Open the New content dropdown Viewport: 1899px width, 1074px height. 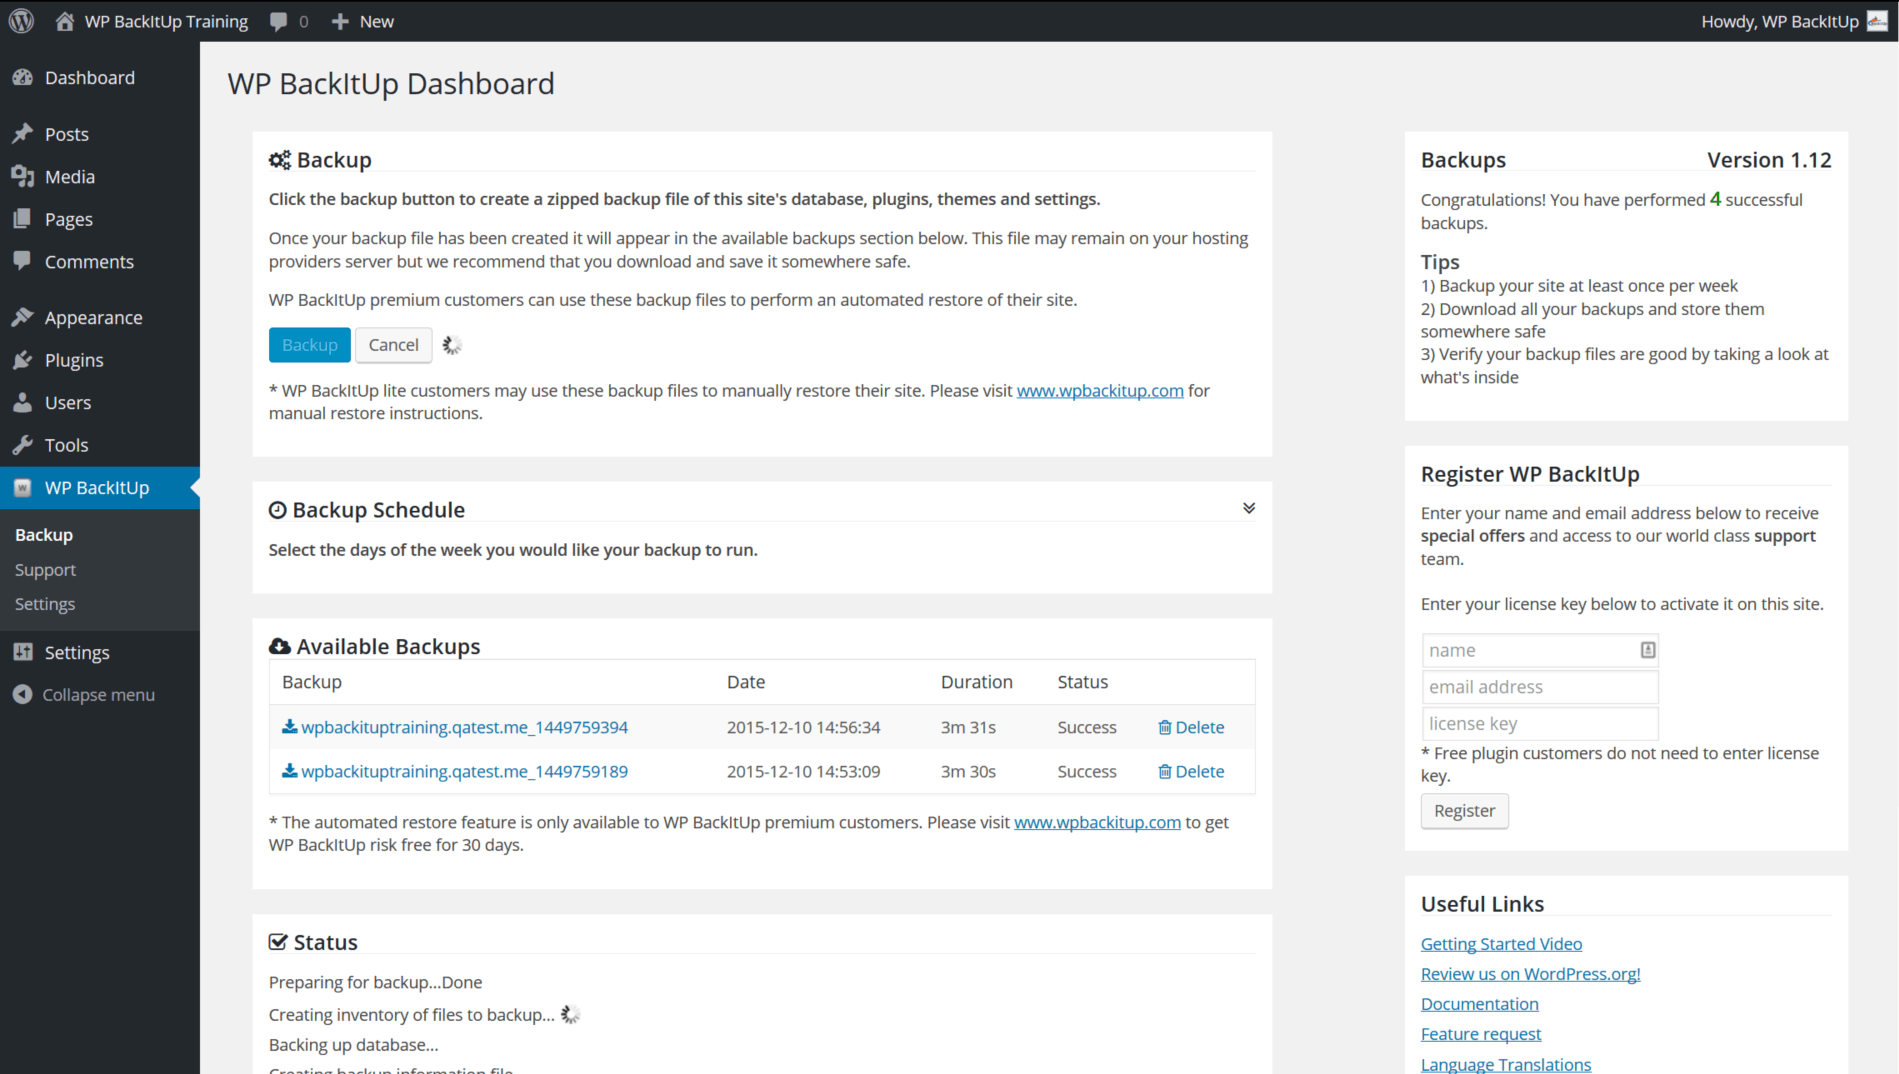(363, 21)
